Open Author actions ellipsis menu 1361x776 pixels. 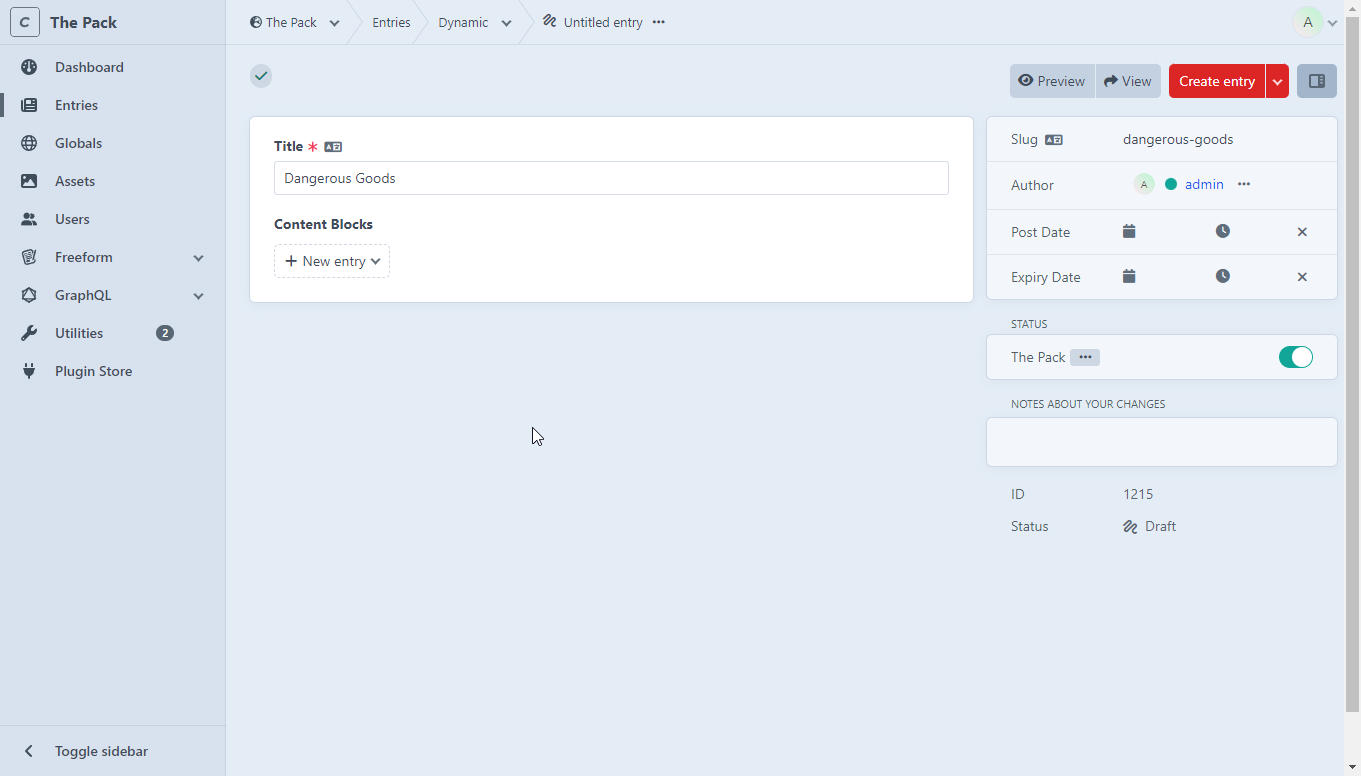(1244, 184)
